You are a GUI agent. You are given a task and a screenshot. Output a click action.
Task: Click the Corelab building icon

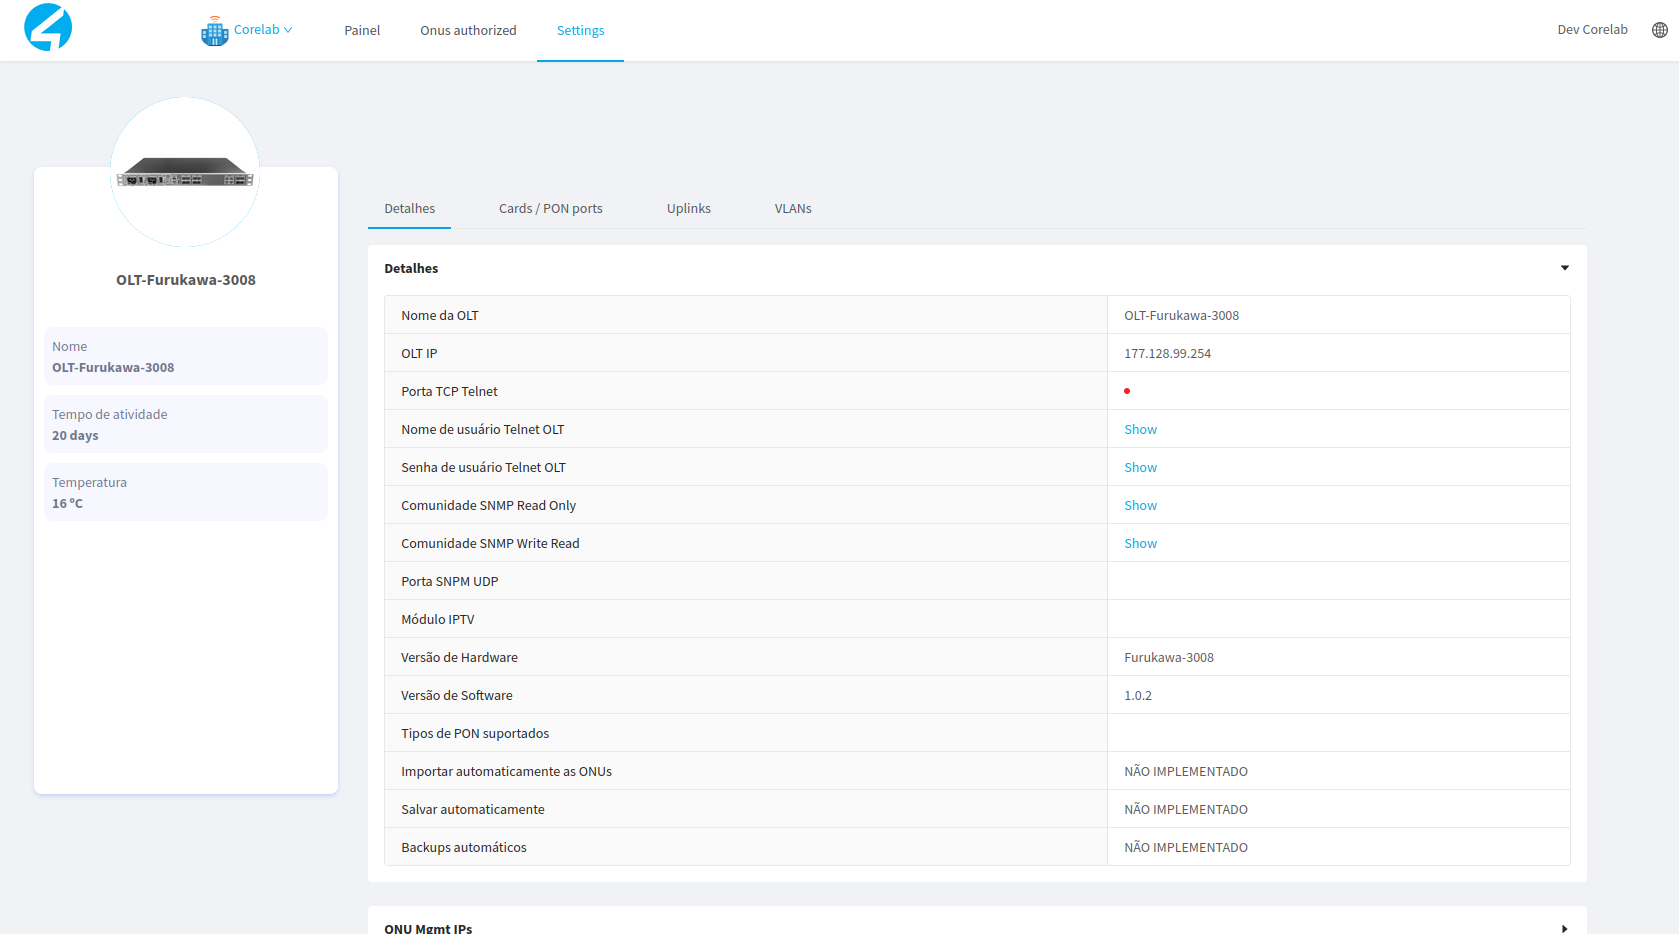214,31
